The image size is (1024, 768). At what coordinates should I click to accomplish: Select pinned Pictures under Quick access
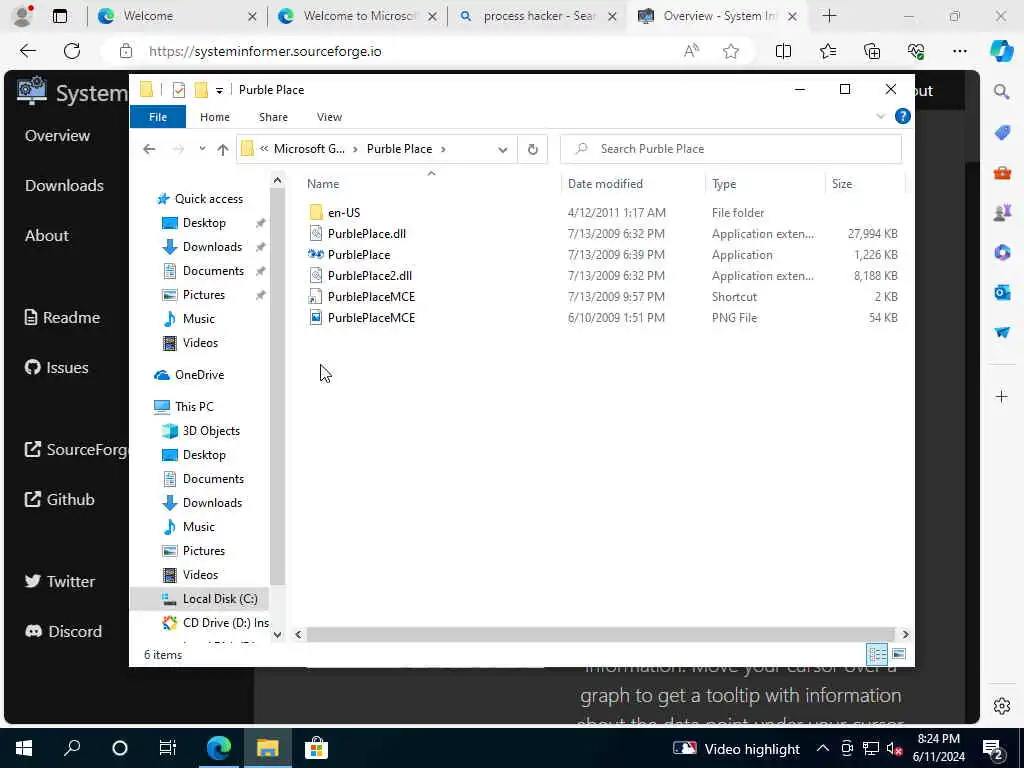[204, 295]
